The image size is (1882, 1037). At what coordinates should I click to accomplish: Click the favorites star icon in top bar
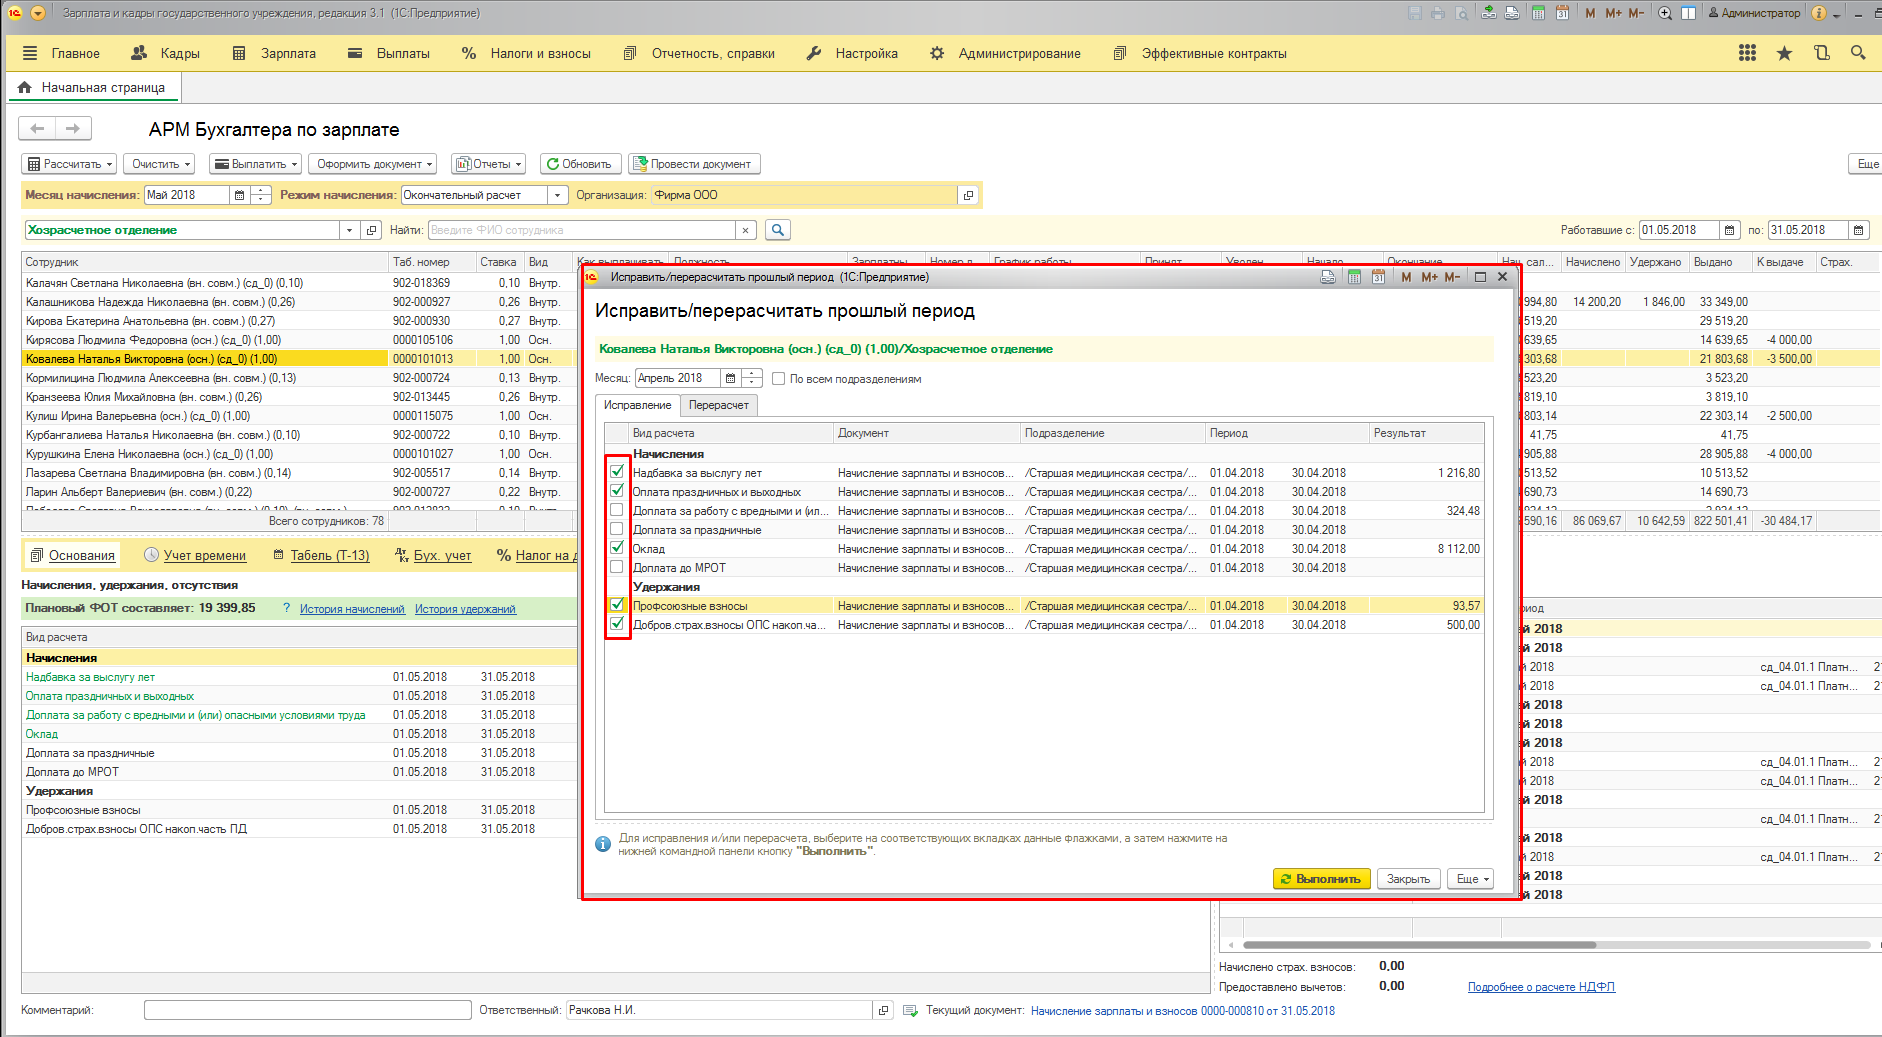click(x=1784, y=53)
